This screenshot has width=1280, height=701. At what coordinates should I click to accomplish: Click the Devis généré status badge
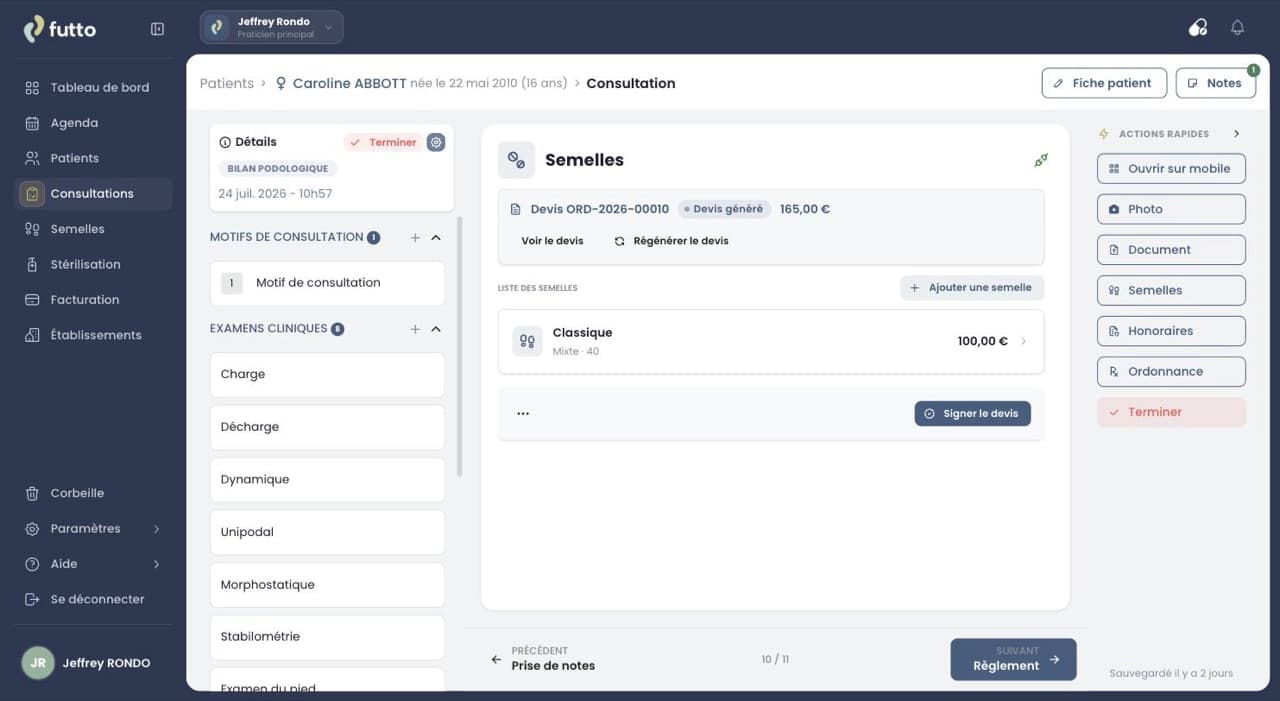pyautogui.click(x=723, y=210)
